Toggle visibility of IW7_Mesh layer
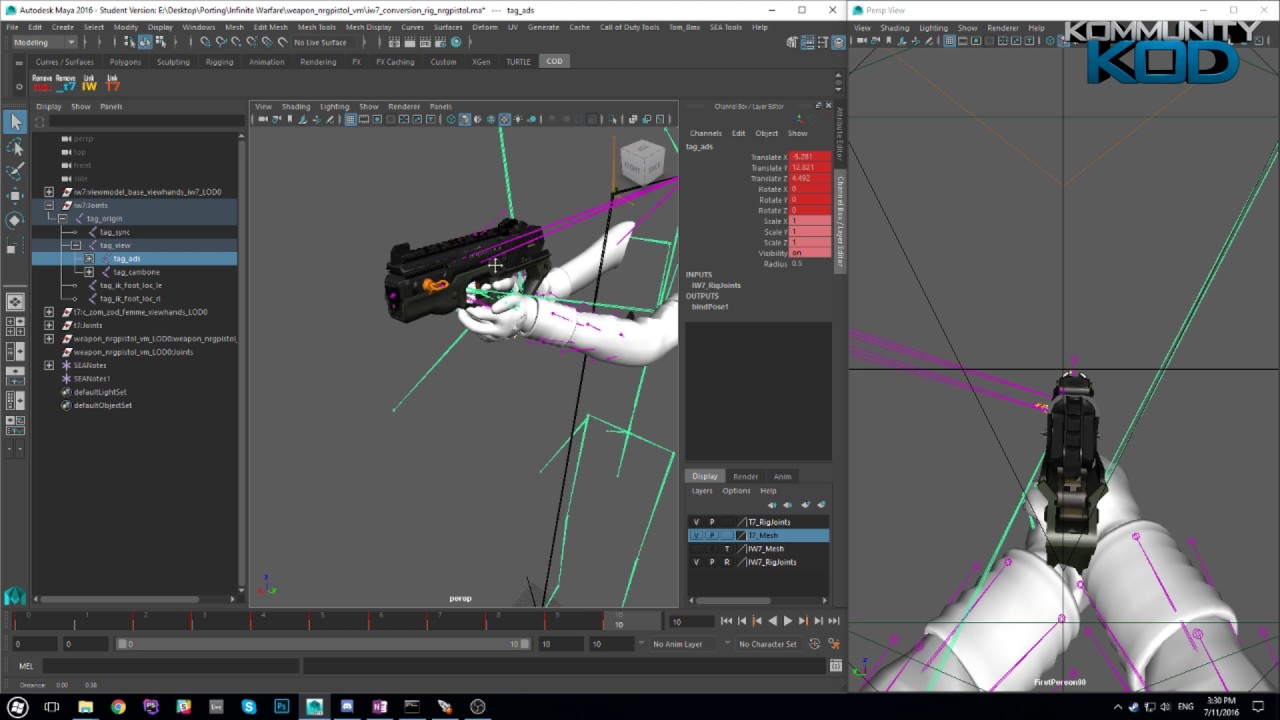Screen dimensions: 1280x720 (696, 549)
